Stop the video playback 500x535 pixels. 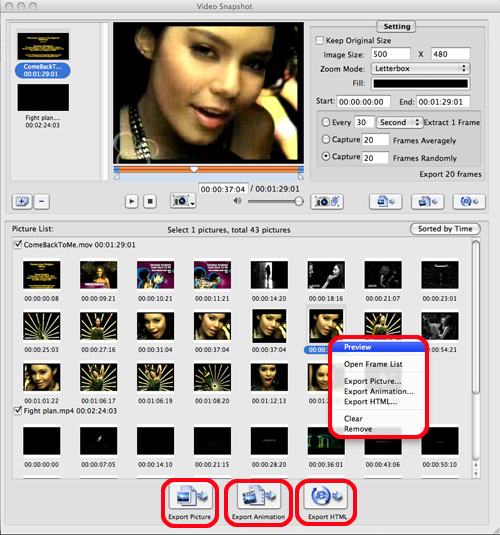(x=150, y=201)
